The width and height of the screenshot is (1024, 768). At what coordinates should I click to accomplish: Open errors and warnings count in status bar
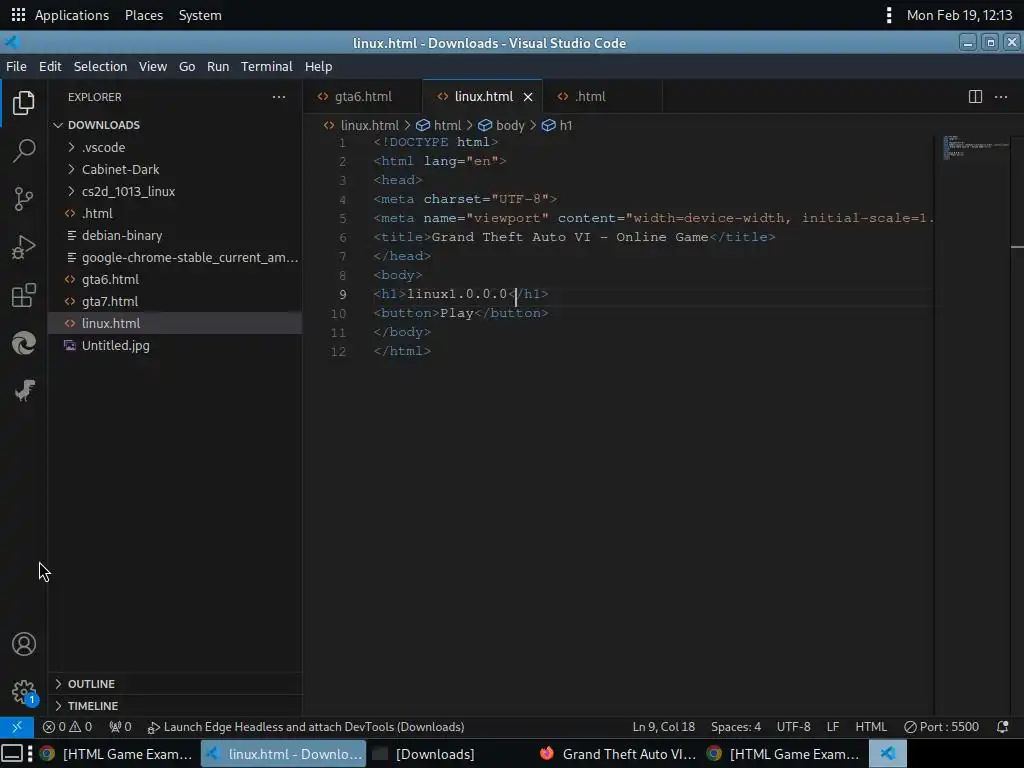[67, 727]
